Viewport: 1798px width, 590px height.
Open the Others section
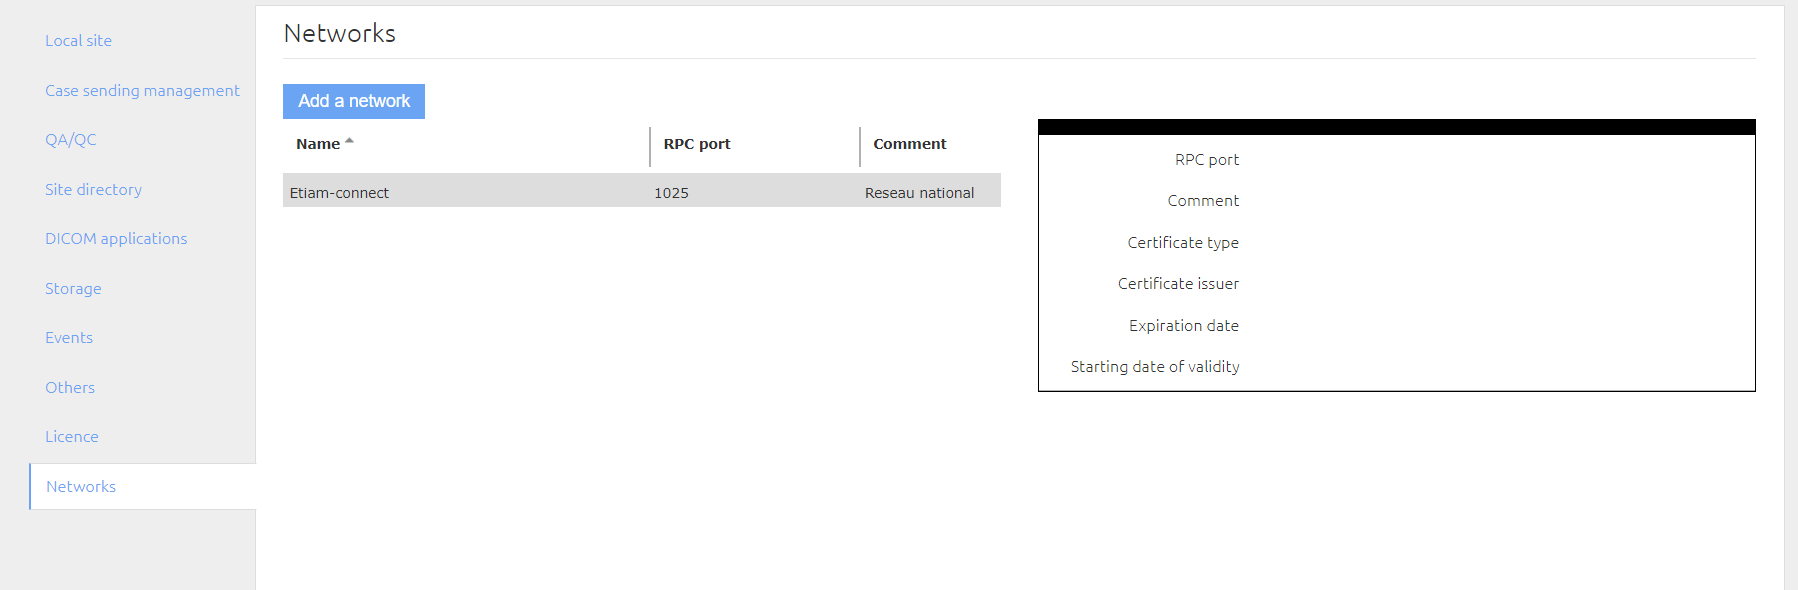pyautogui.click(x=70, y=388)
